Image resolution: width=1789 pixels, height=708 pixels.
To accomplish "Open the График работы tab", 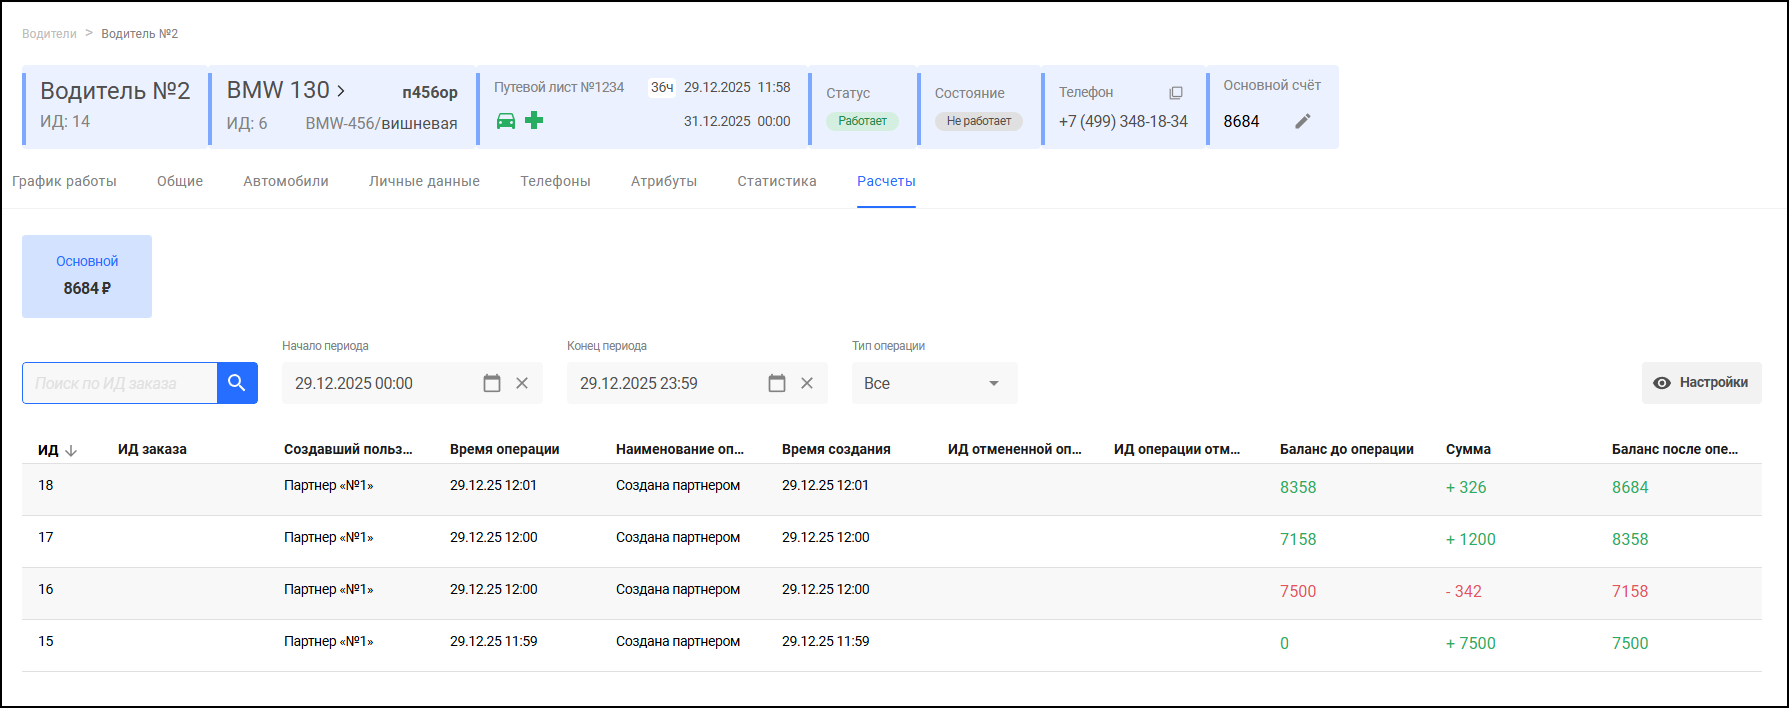I will point(64,181).
